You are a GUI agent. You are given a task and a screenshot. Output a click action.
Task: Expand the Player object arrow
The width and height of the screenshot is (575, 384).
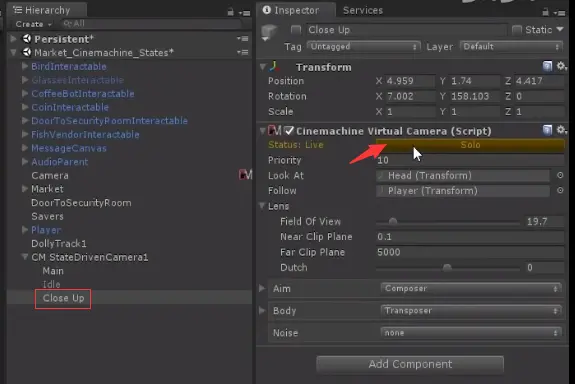[x=25, y=230]
